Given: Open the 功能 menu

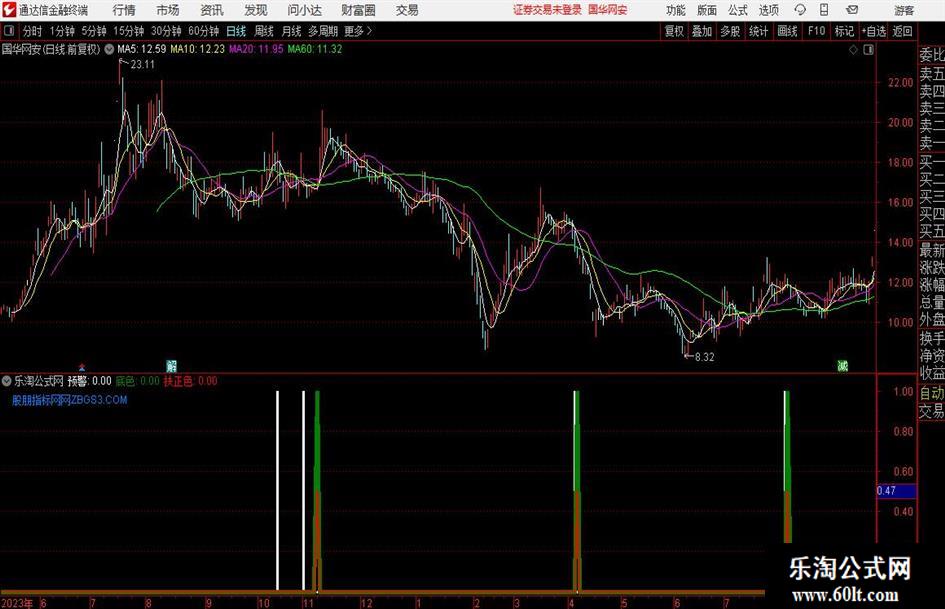Looking at the screenshot, I should pos(676,10).
